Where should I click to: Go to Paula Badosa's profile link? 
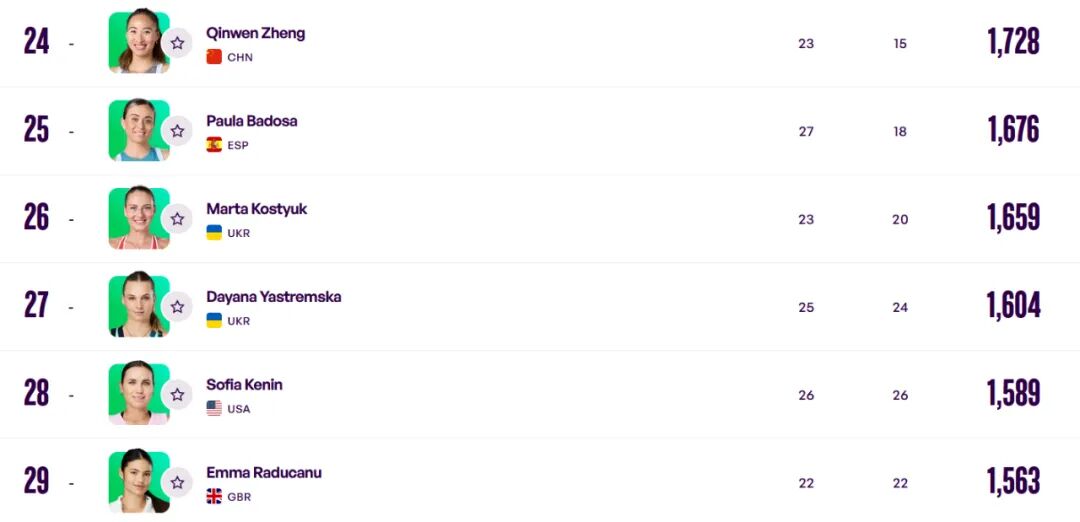(251, 121)
